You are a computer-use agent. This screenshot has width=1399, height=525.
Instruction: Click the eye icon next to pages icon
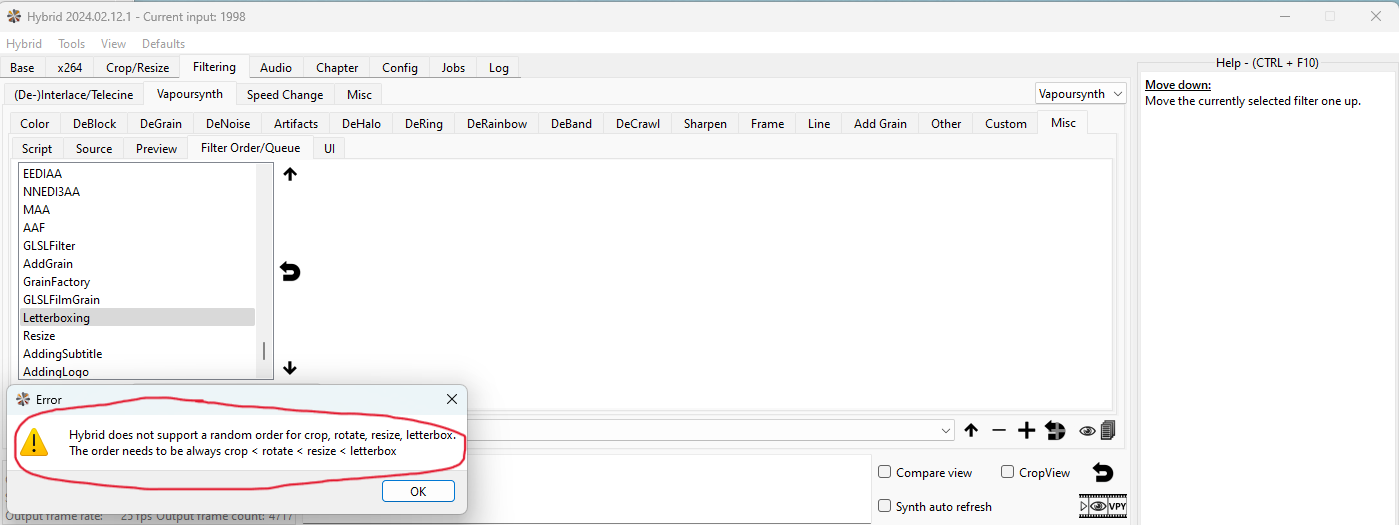coord(1087,431)
